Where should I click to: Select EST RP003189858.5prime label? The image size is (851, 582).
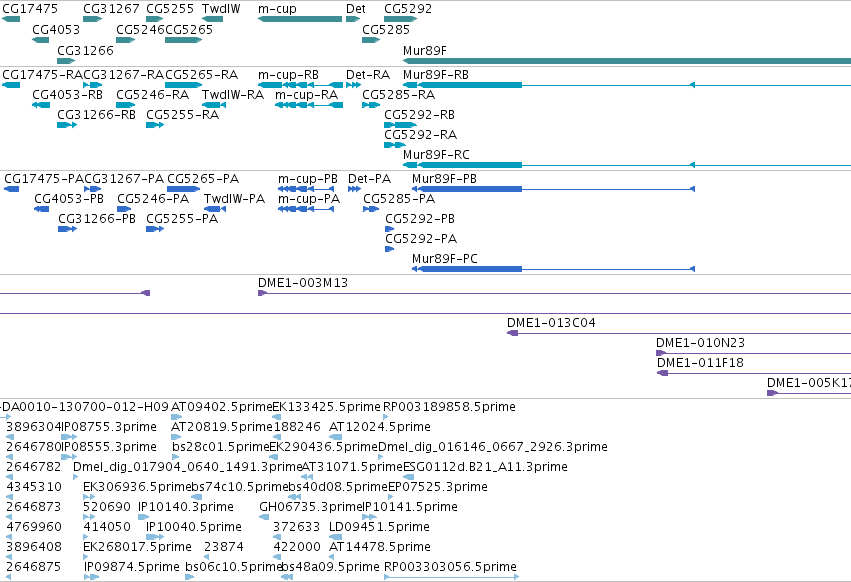pos(449,407)
